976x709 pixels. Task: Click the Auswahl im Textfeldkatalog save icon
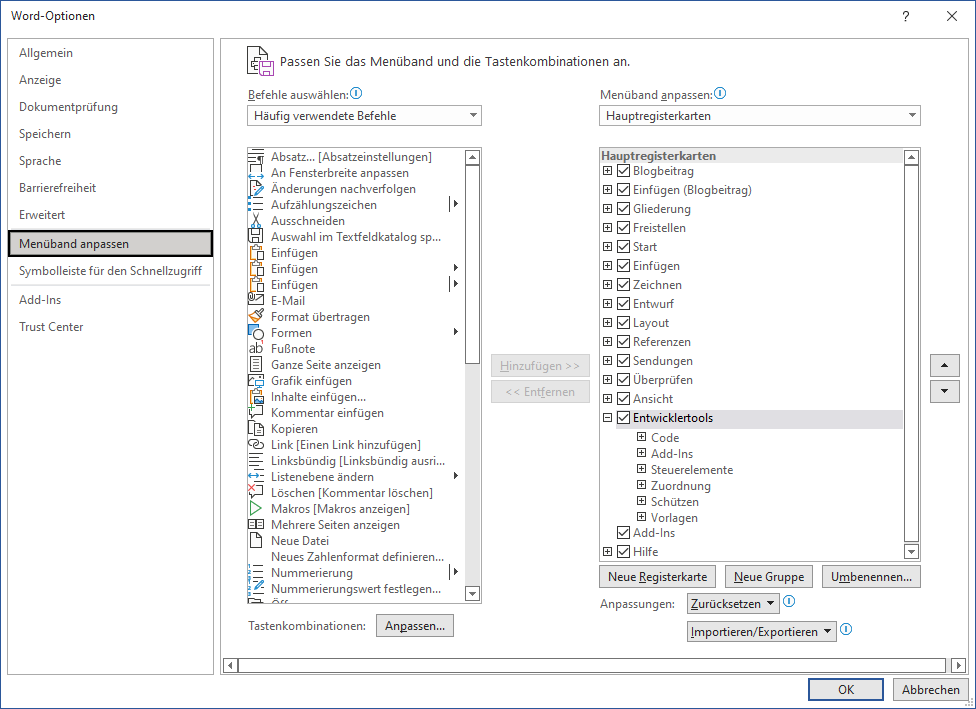256,237
